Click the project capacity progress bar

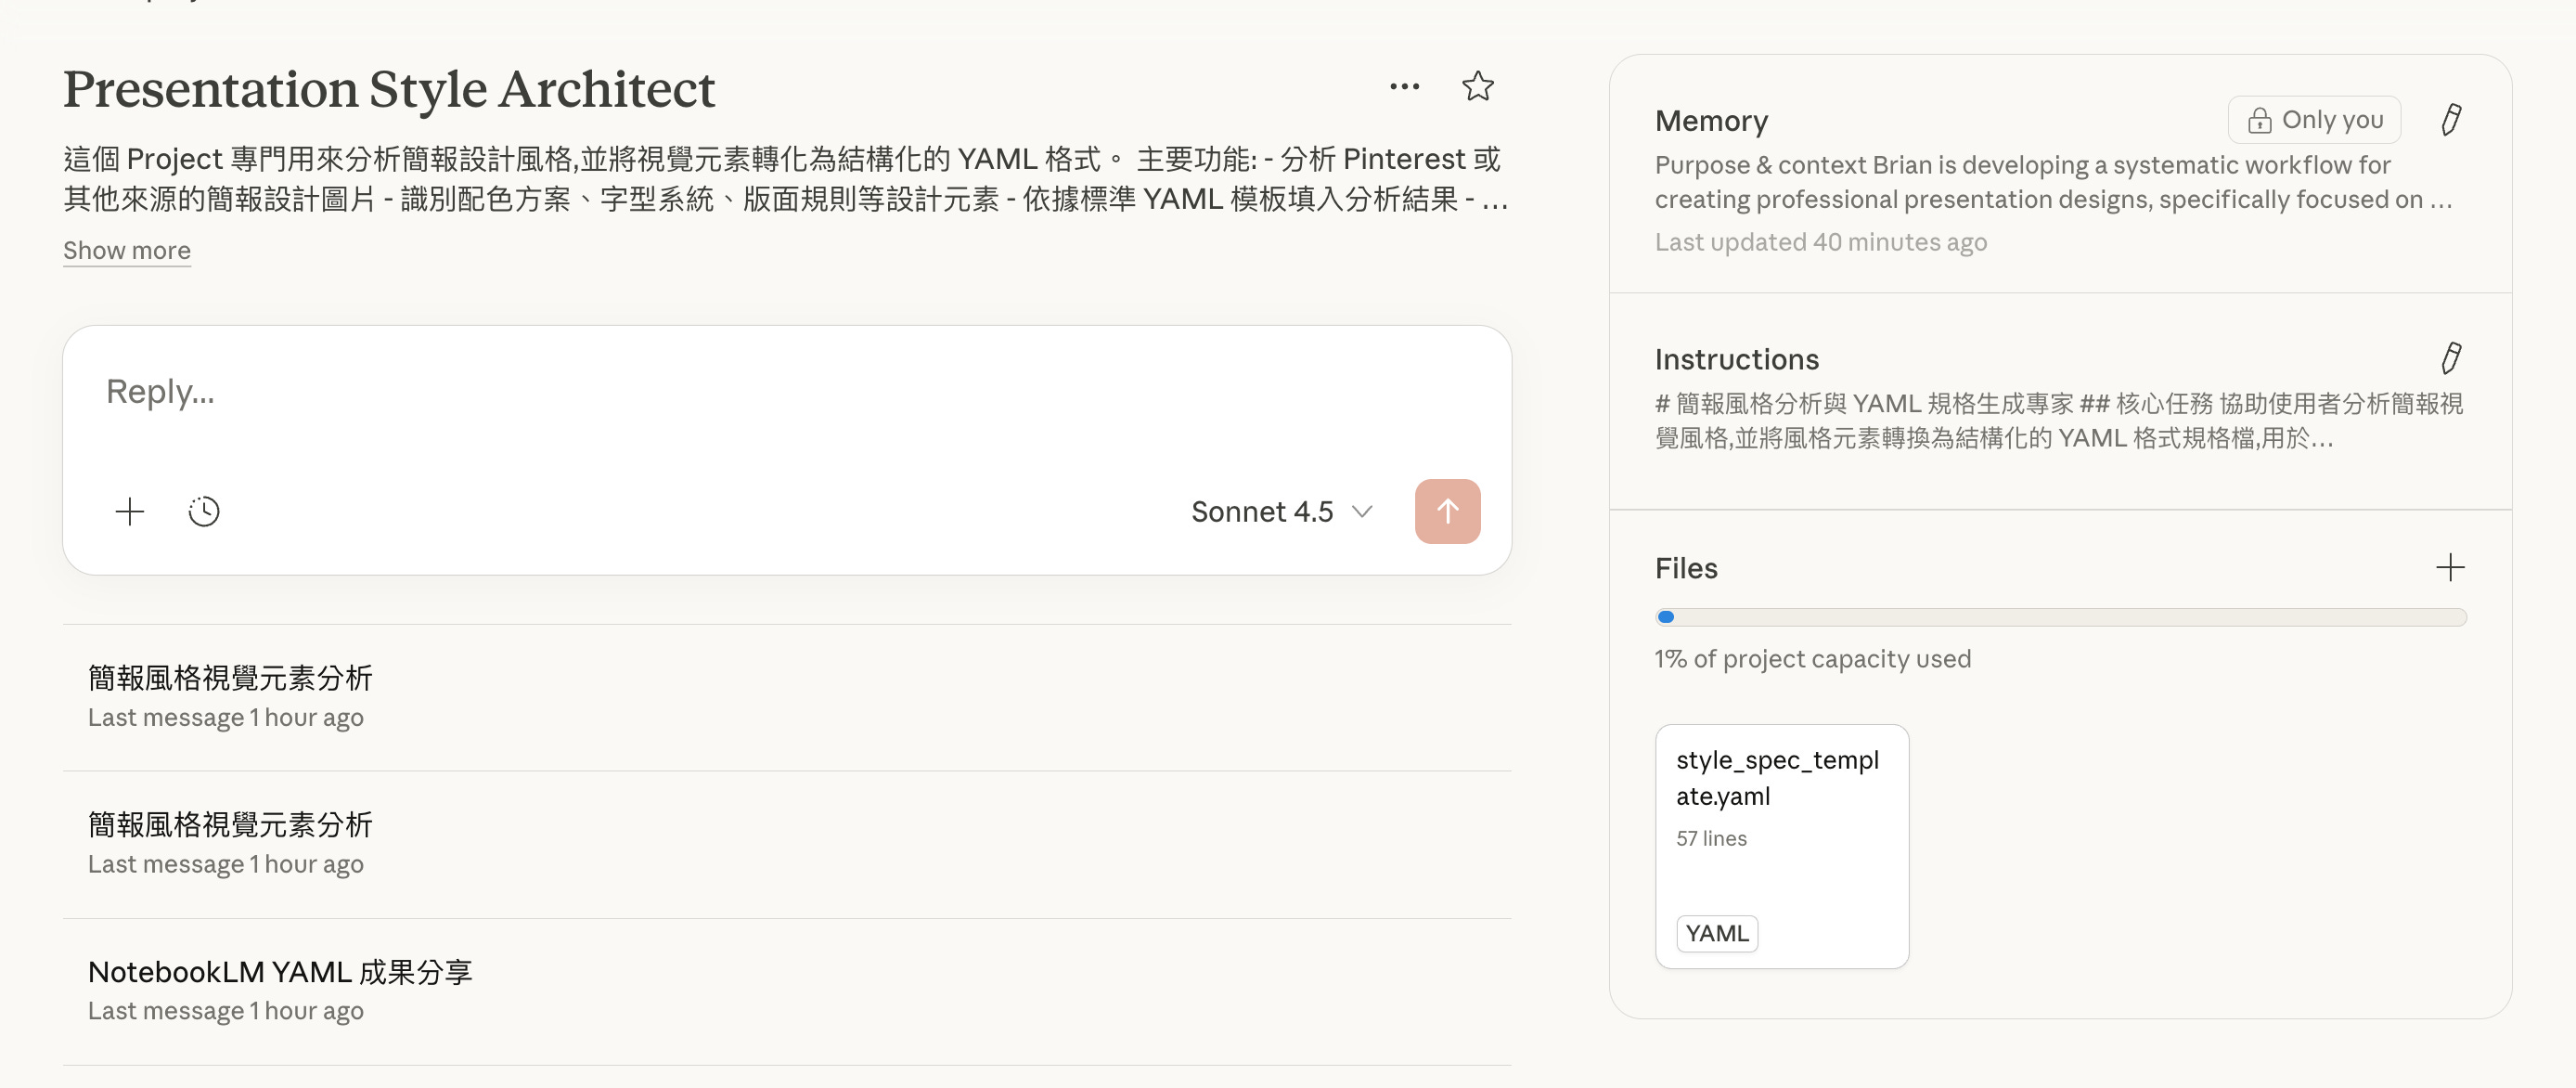coord(2060,617)
